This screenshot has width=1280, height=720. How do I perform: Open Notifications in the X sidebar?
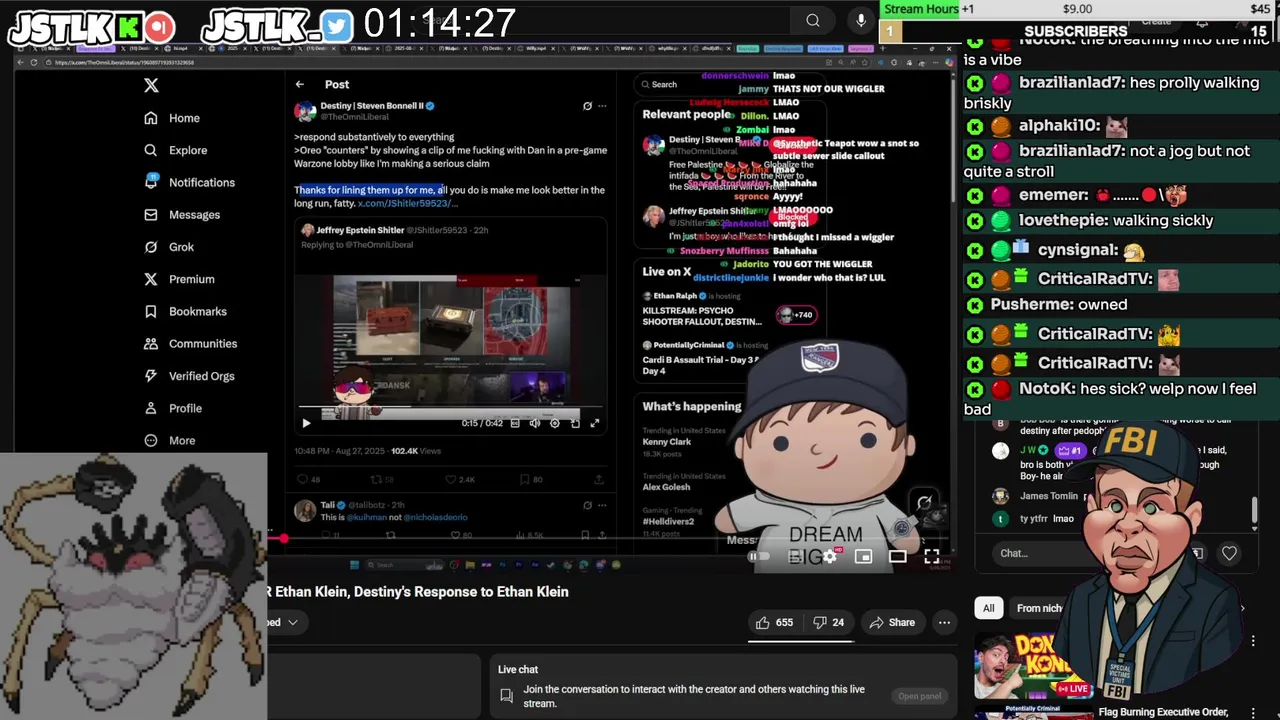coord(189,182)
